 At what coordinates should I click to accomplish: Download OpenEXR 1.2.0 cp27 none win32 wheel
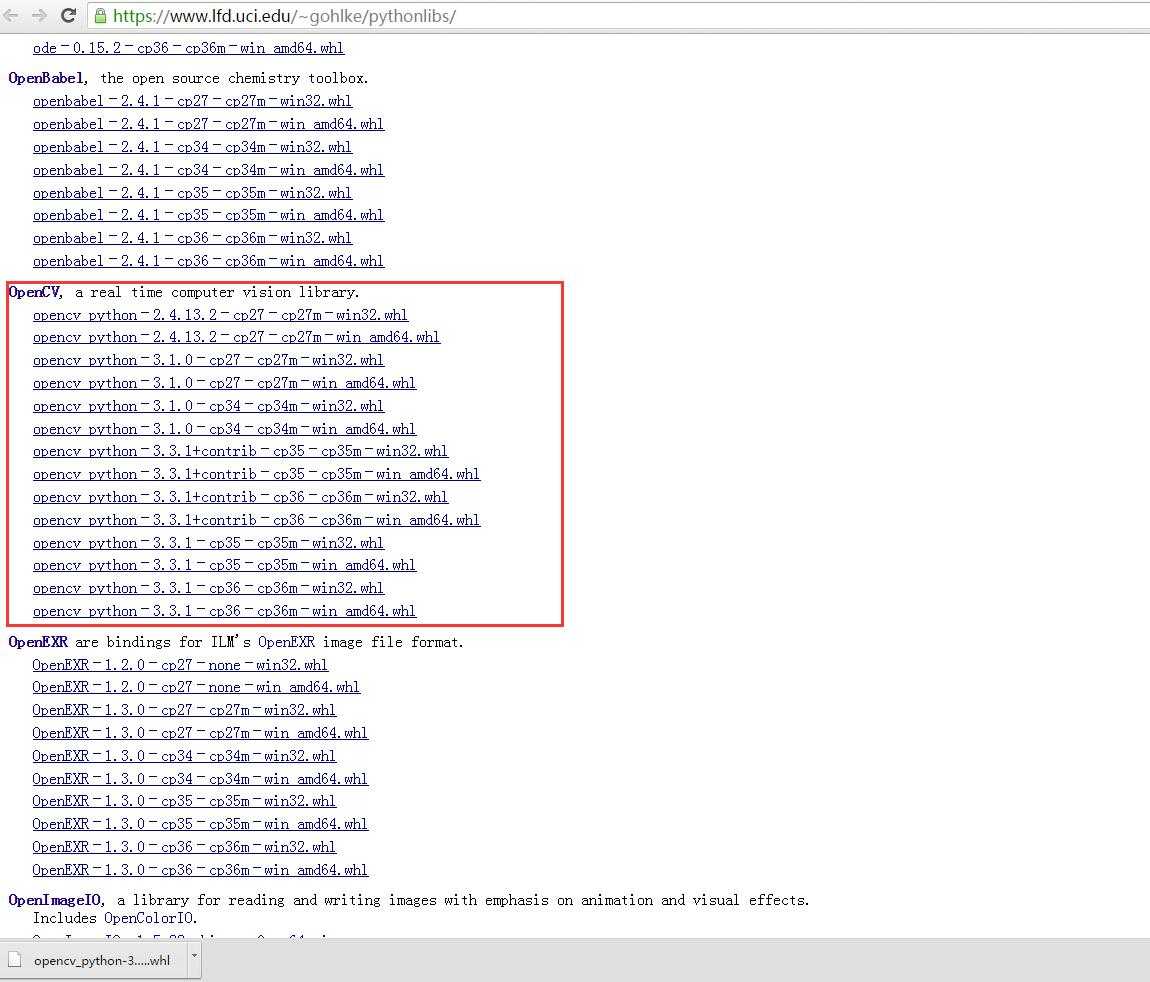[180, 665]
